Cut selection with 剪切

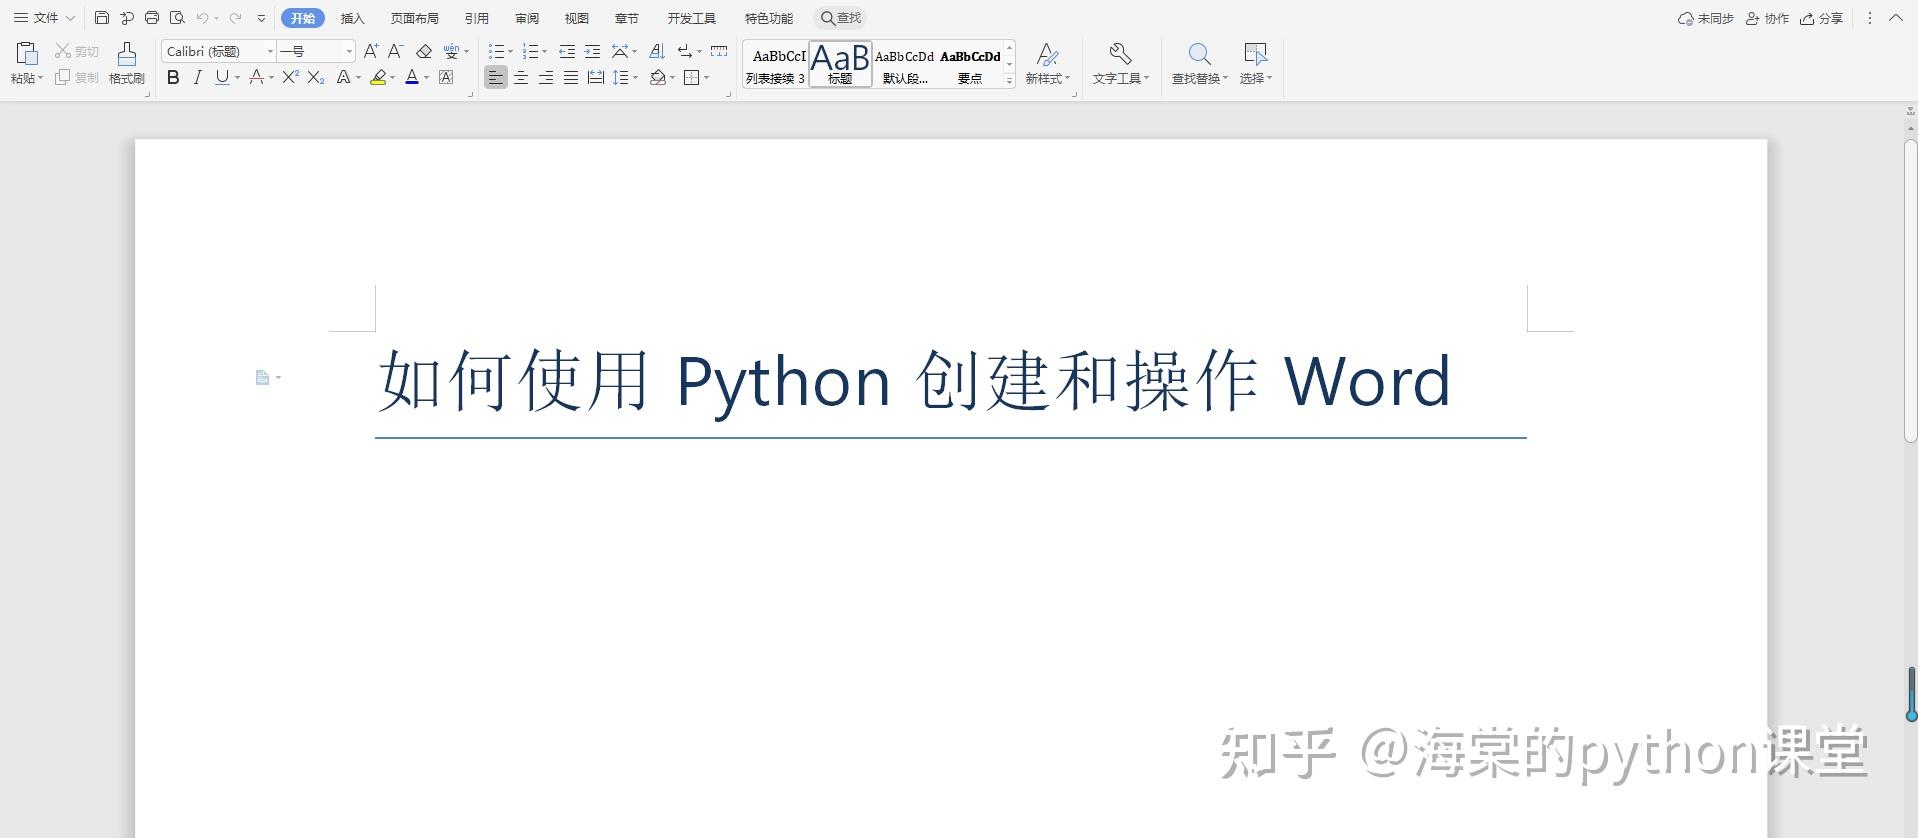click(77, 51)
